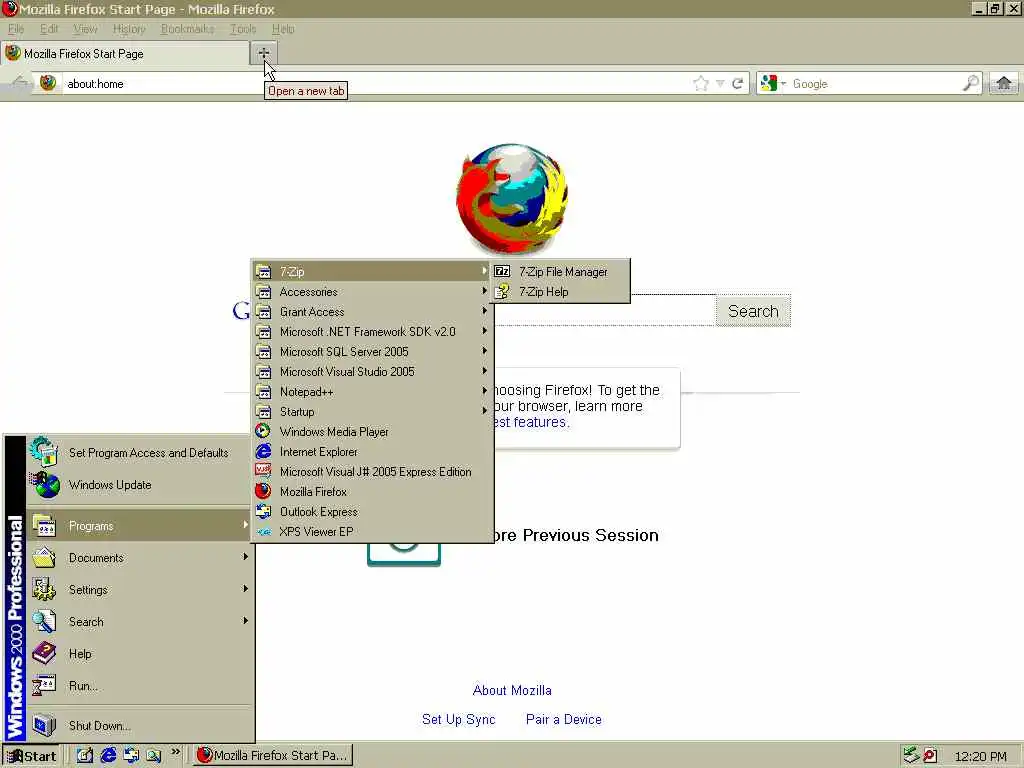This screenshot has height=768, width=1024.
Task: Switch to Mozilla Firefox taskbar button
Action: [273, 756]
